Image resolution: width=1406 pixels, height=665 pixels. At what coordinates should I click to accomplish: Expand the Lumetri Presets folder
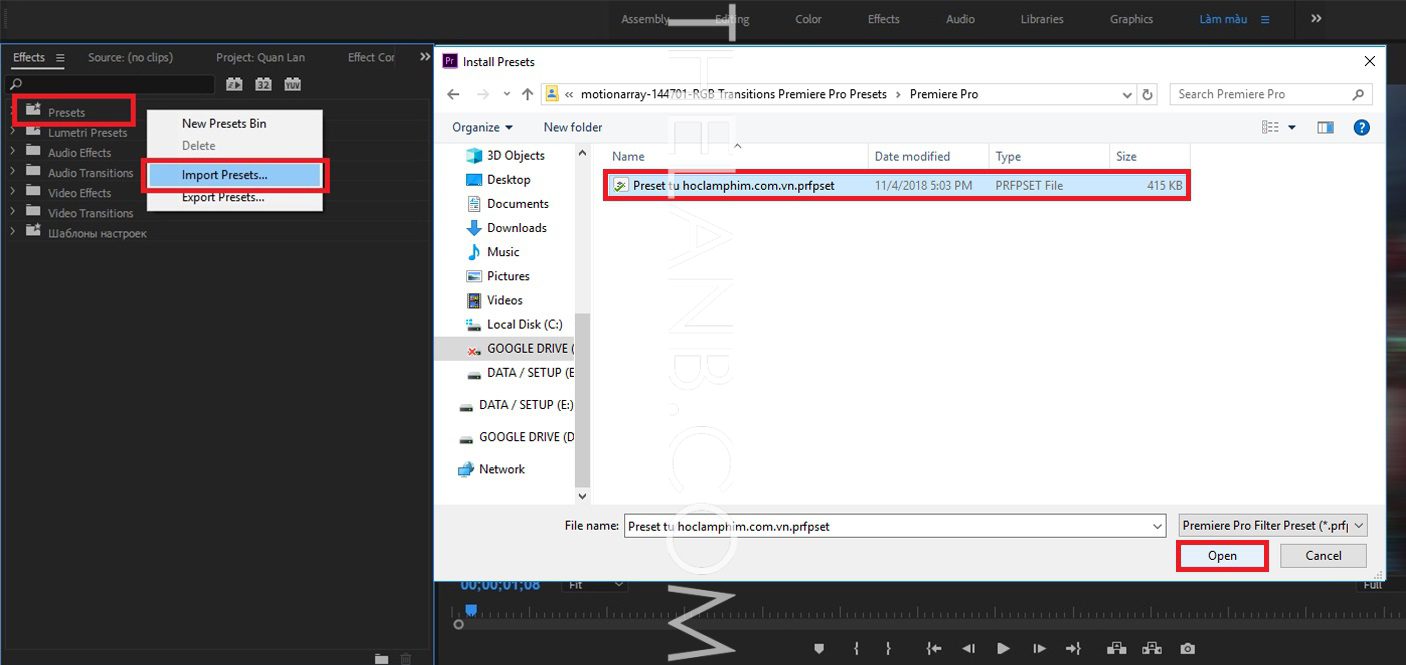13,132
